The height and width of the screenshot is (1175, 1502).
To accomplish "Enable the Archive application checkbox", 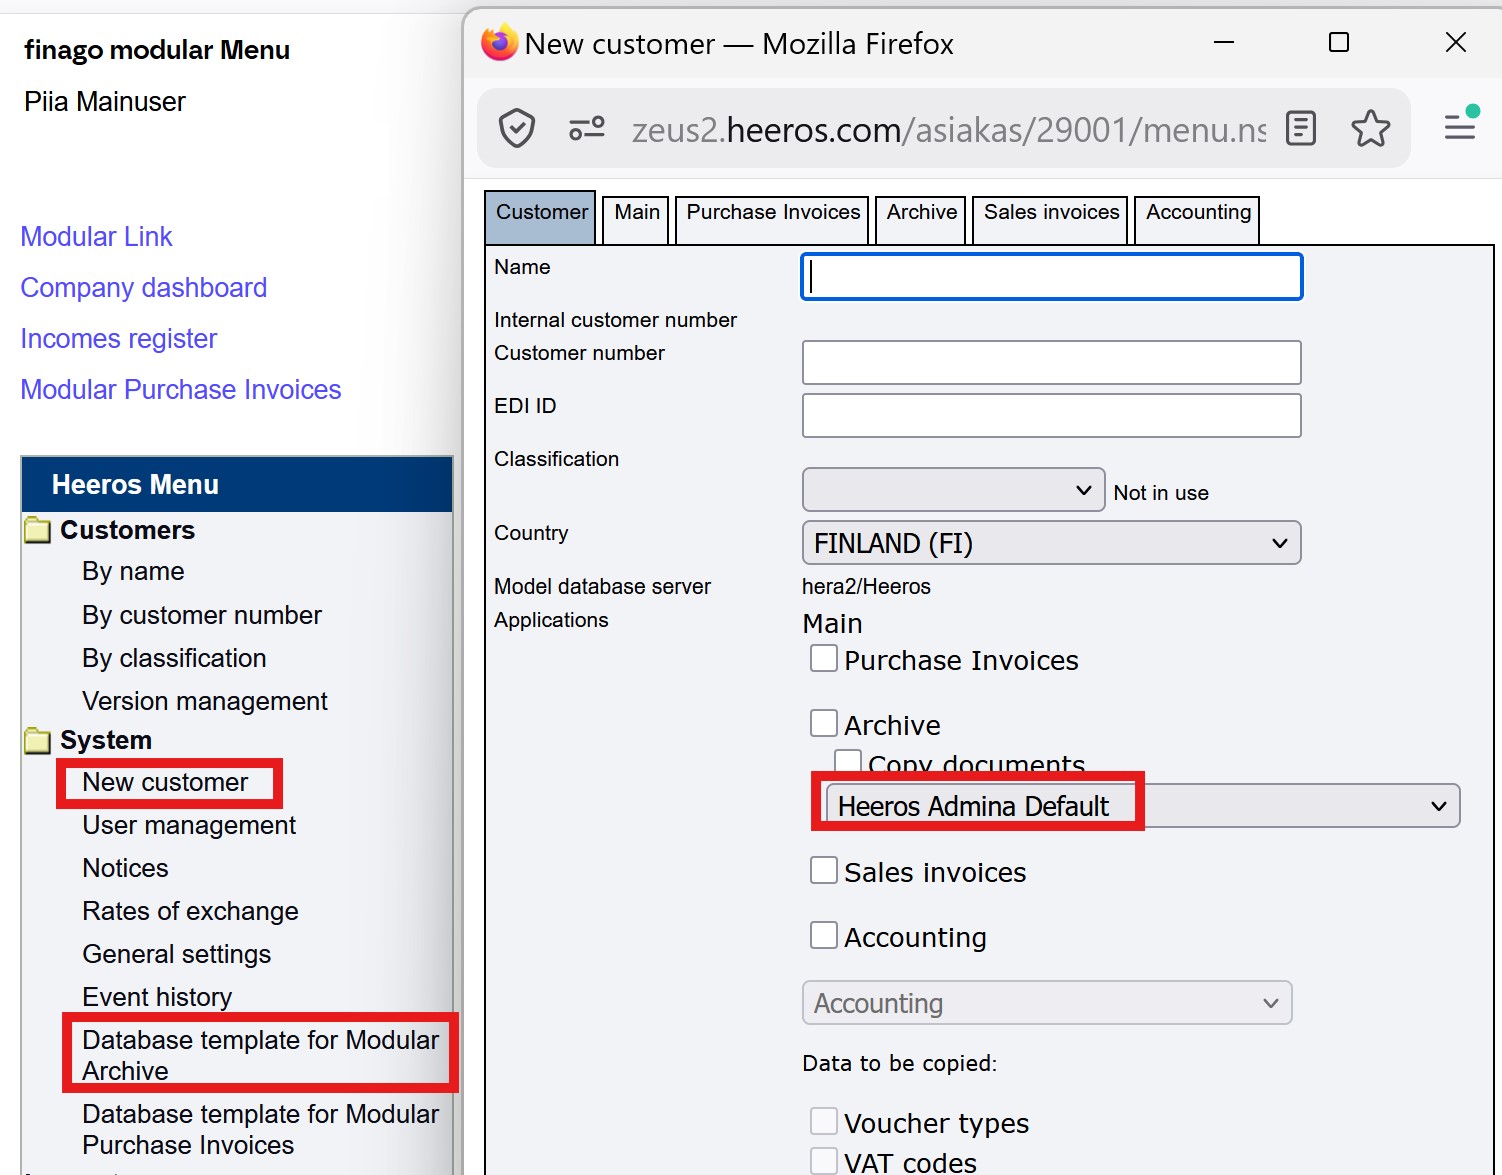I will pos(824,723).
